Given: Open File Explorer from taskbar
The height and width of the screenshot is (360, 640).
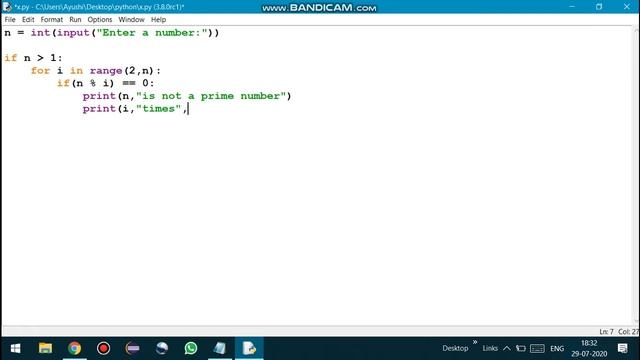Looking at the screenshot, I should [45, 348].
